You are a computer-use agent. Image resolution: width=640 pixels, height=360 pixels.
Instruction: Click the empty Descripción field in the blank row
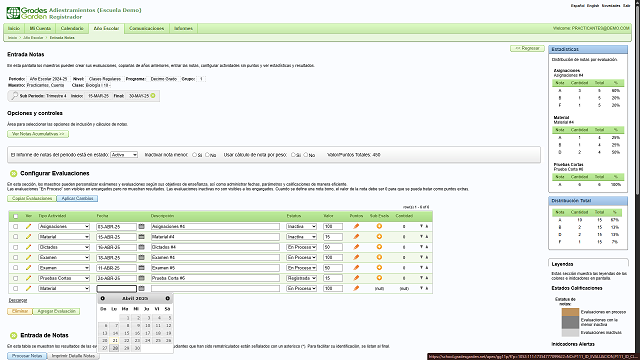pos(215,288)
